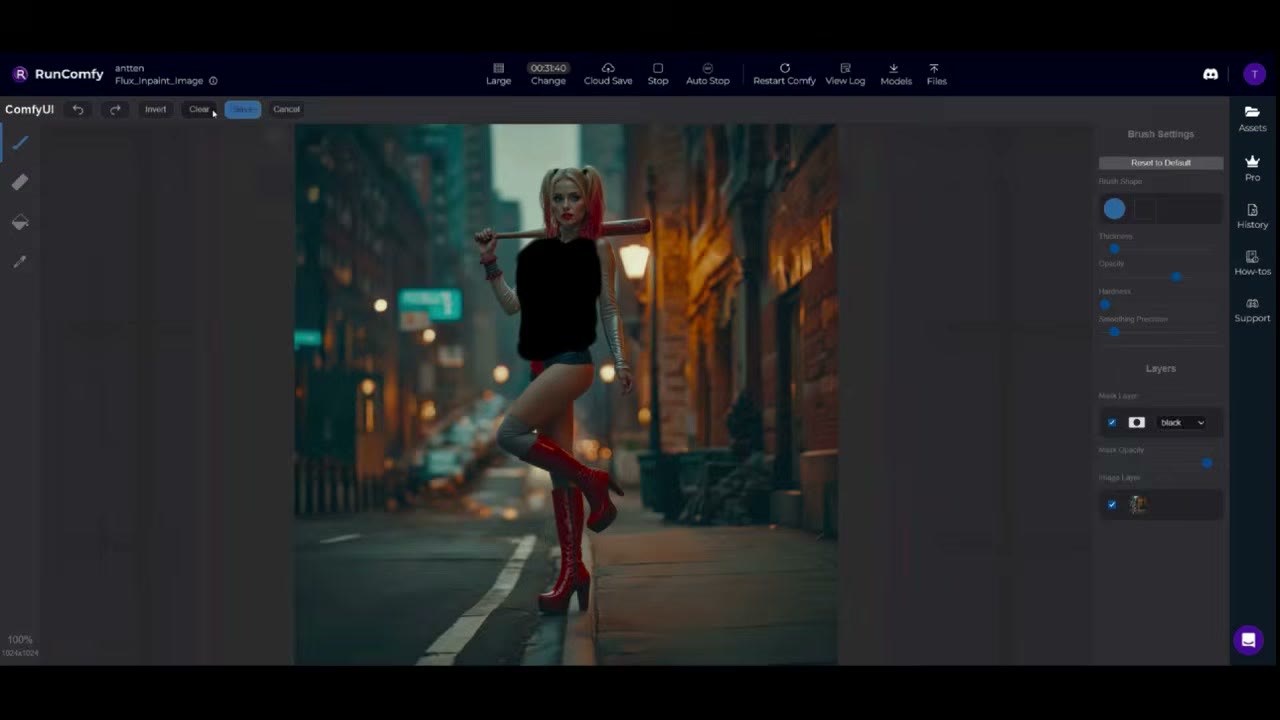Click the image layer thumbnail
Viewport: 1280px width, 720px height.
coord(1137,505)
